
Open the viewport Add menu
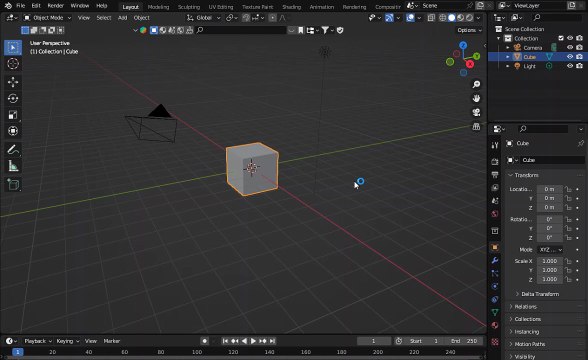[x=122, y=18]
